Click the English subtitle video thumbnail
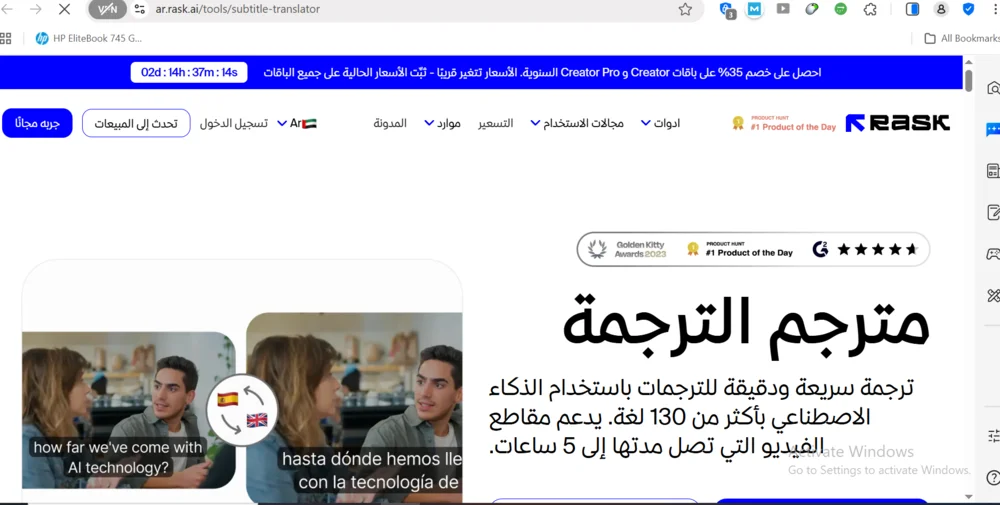Screen dimensions: 1000x505 129,410
